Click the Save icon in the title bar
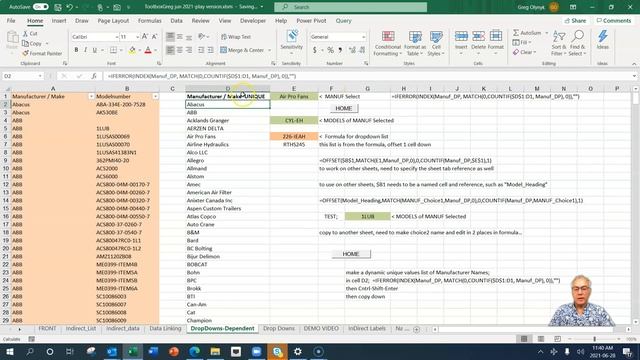 58,7
